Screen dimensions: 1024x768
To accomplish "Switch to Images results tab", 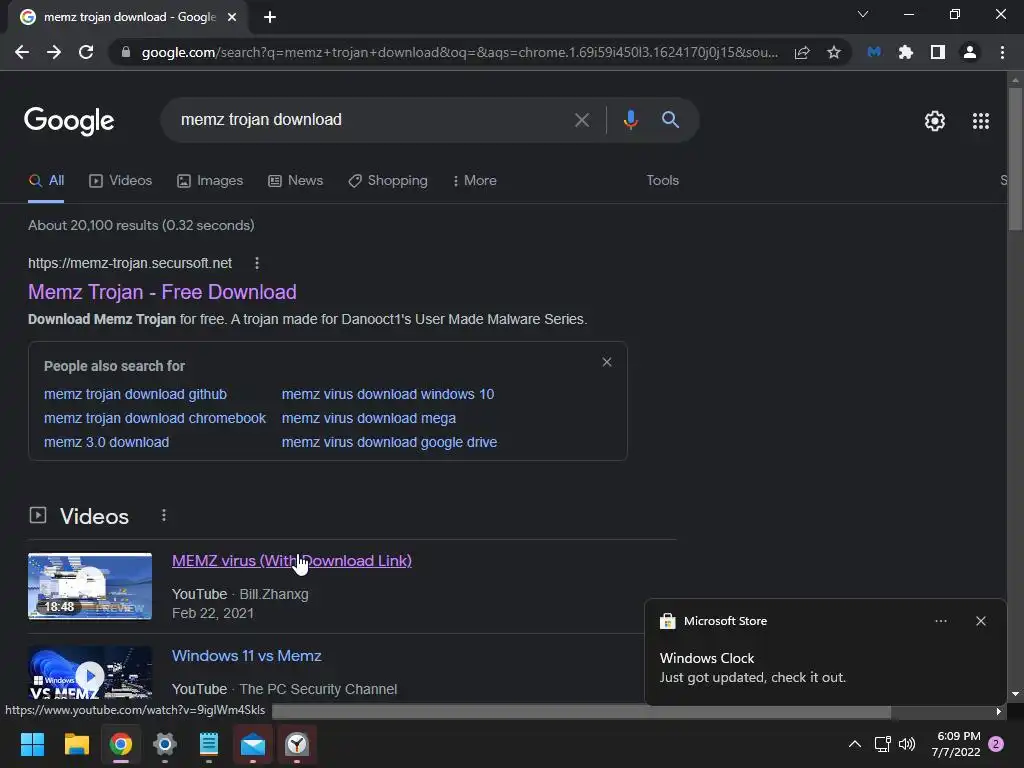I will click(x=210, y=181).
